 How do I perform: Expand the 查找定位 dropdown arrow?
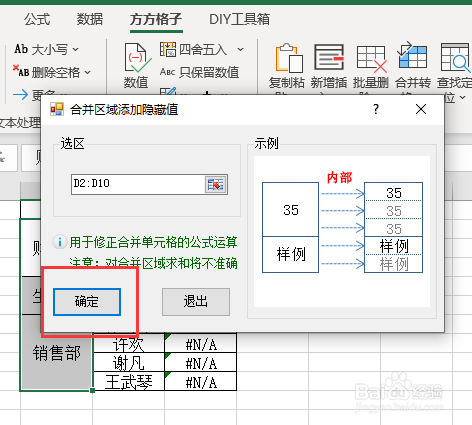[x=463, y=98]
